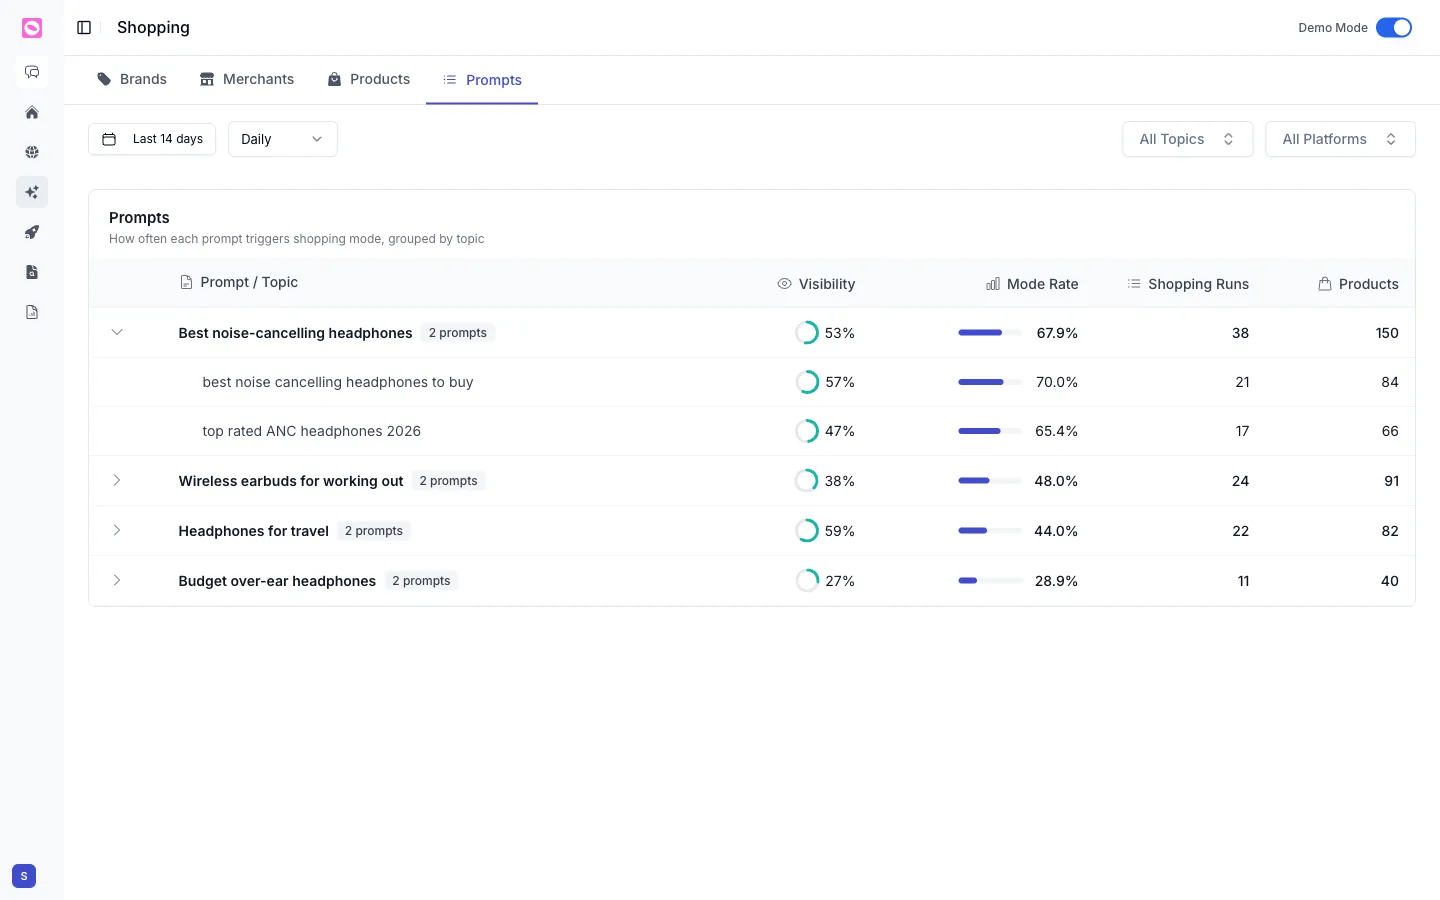
Task: Expand the Budget over-ear headphones topic
Action: [x=117, y=580]
